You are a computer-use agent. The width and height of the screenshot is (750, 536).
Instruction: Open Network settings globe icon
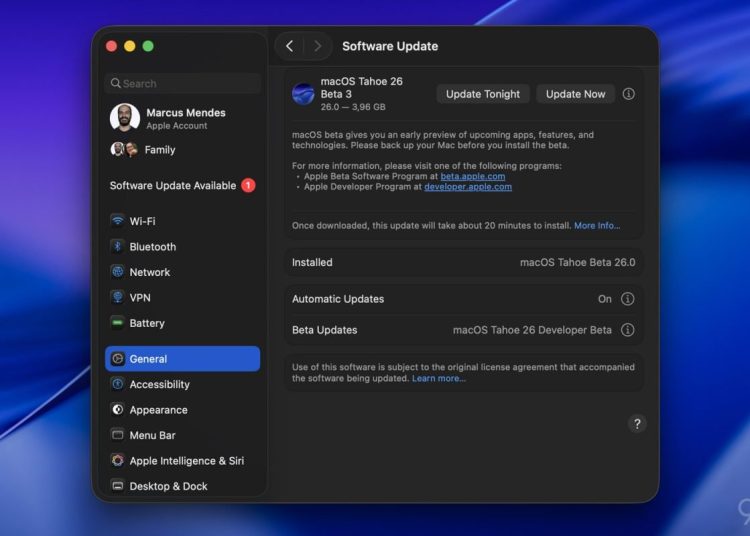[x=118, y=272]
